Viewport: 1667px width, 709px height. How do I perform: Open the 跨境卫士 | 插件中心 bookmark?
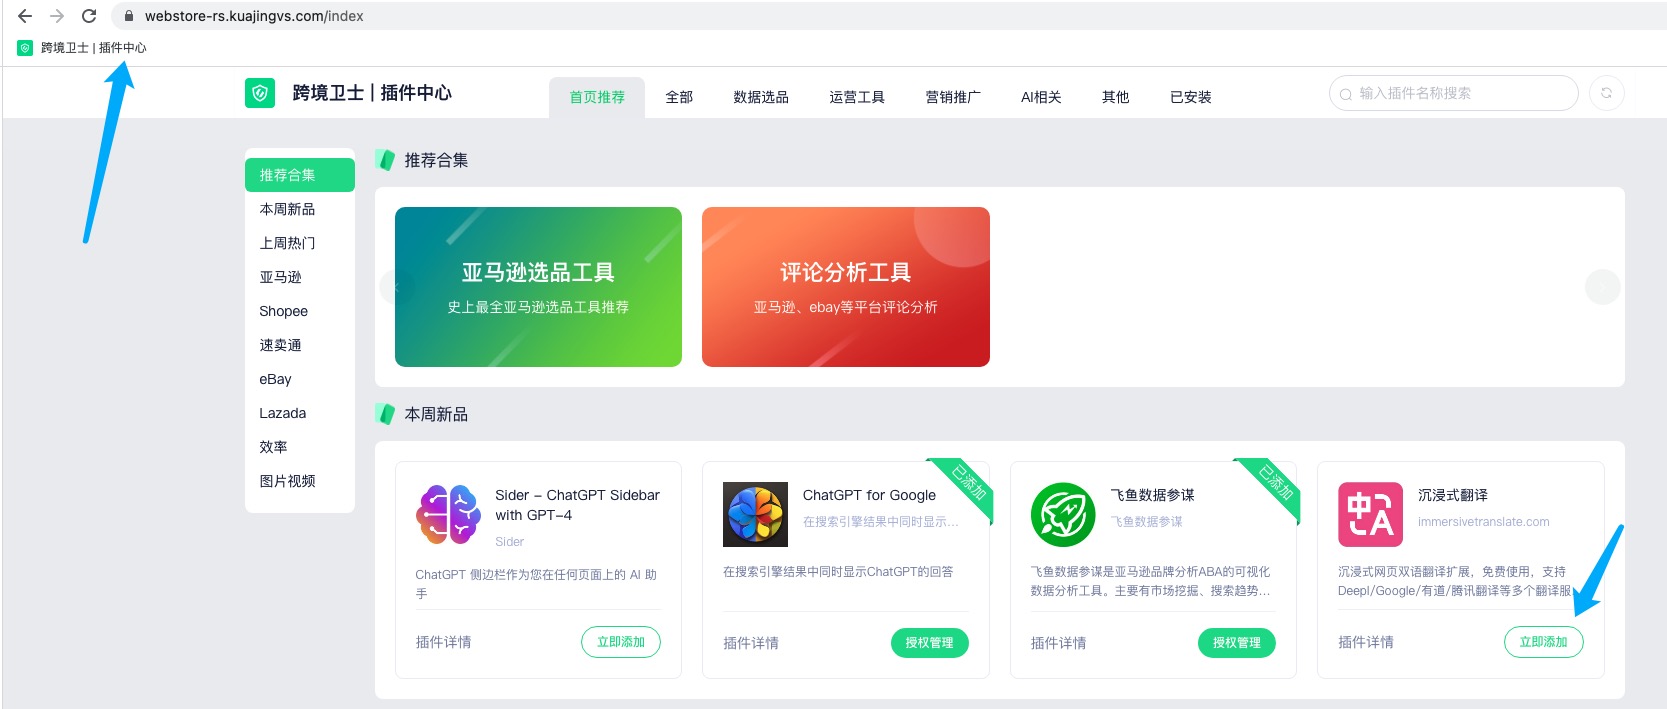82,48
